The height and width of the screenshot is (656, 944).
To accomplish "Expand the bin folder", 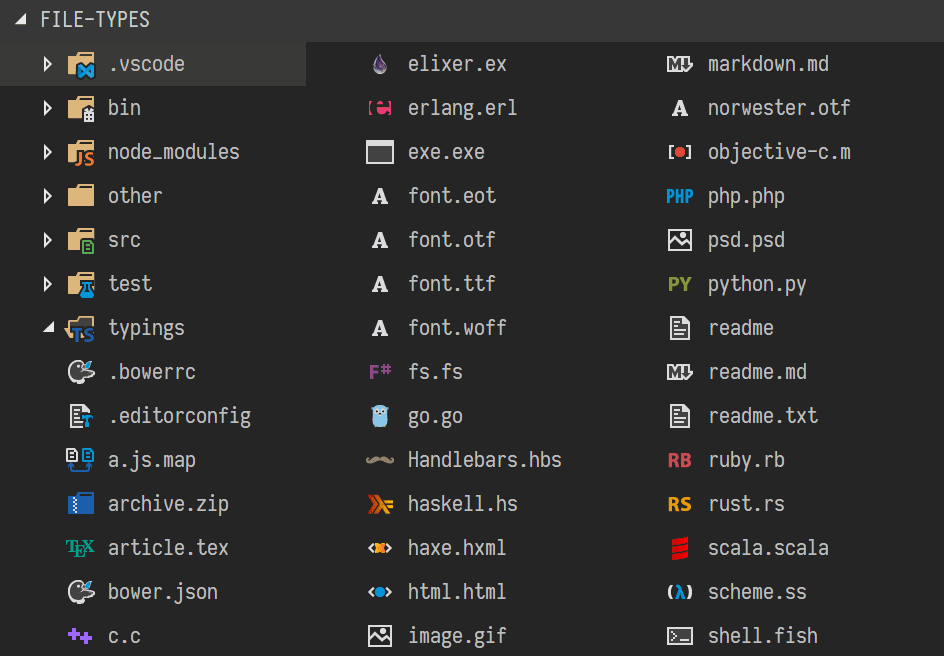I will (47, 107).
